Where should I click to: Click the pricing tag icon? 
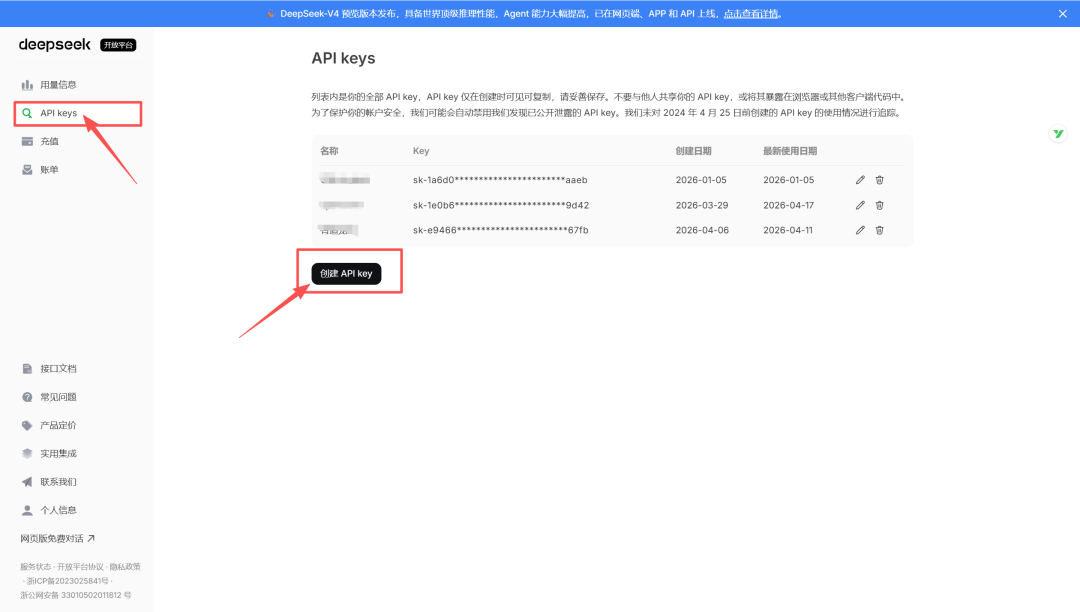[x=27, y=425]
